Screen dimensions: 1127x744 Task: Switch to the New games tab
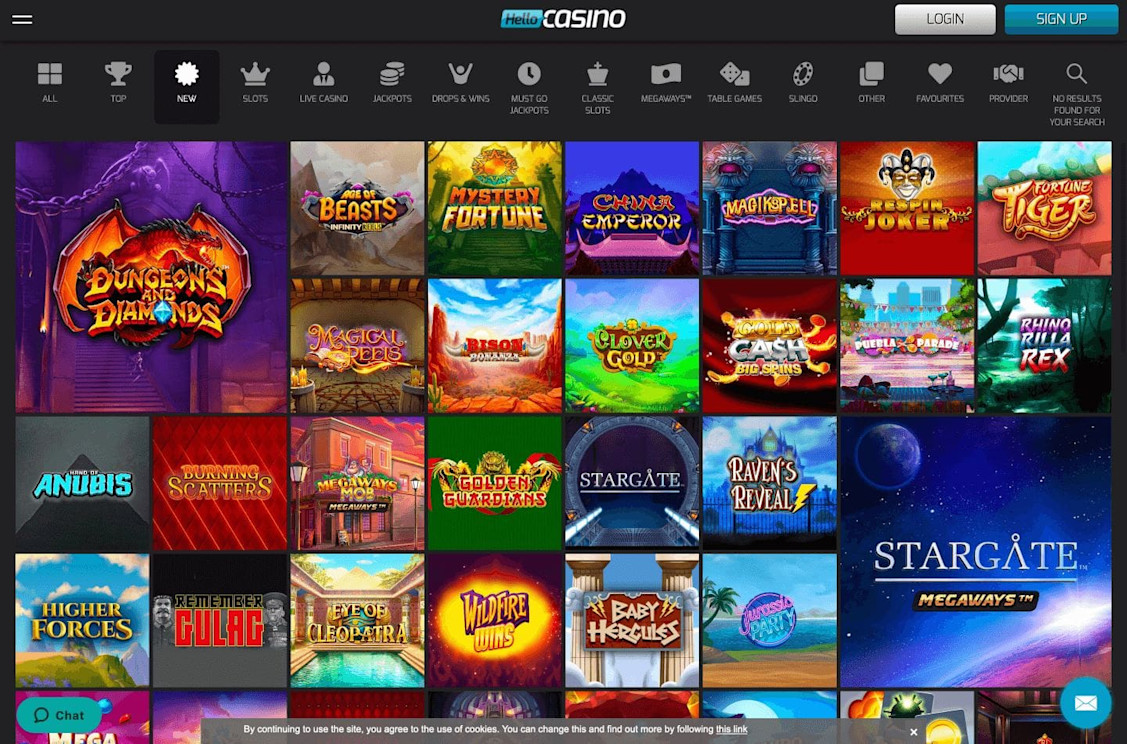tap(186, 86)
